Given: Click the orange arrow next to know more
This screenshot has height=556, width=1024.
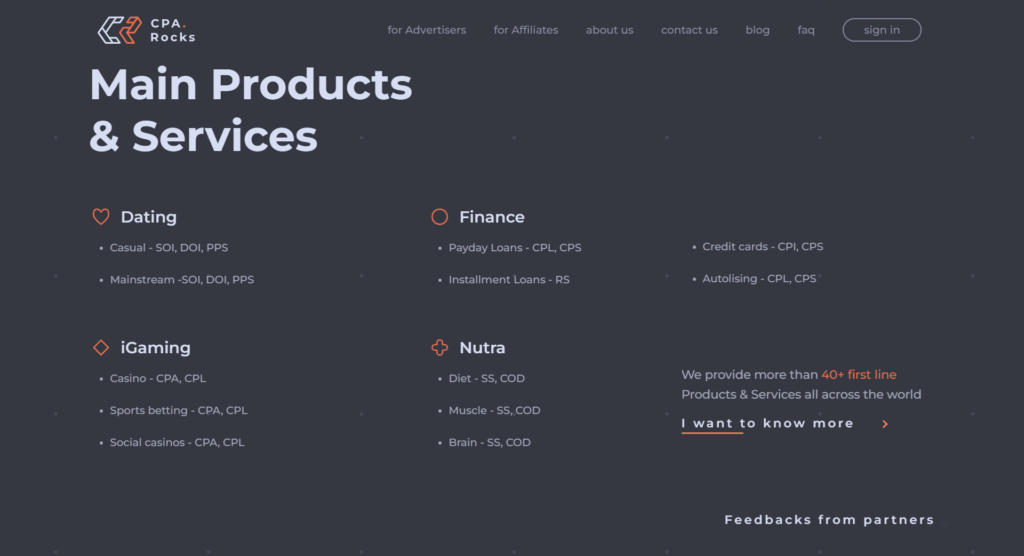Looking at the screenshot, I should tap(885, 424).
